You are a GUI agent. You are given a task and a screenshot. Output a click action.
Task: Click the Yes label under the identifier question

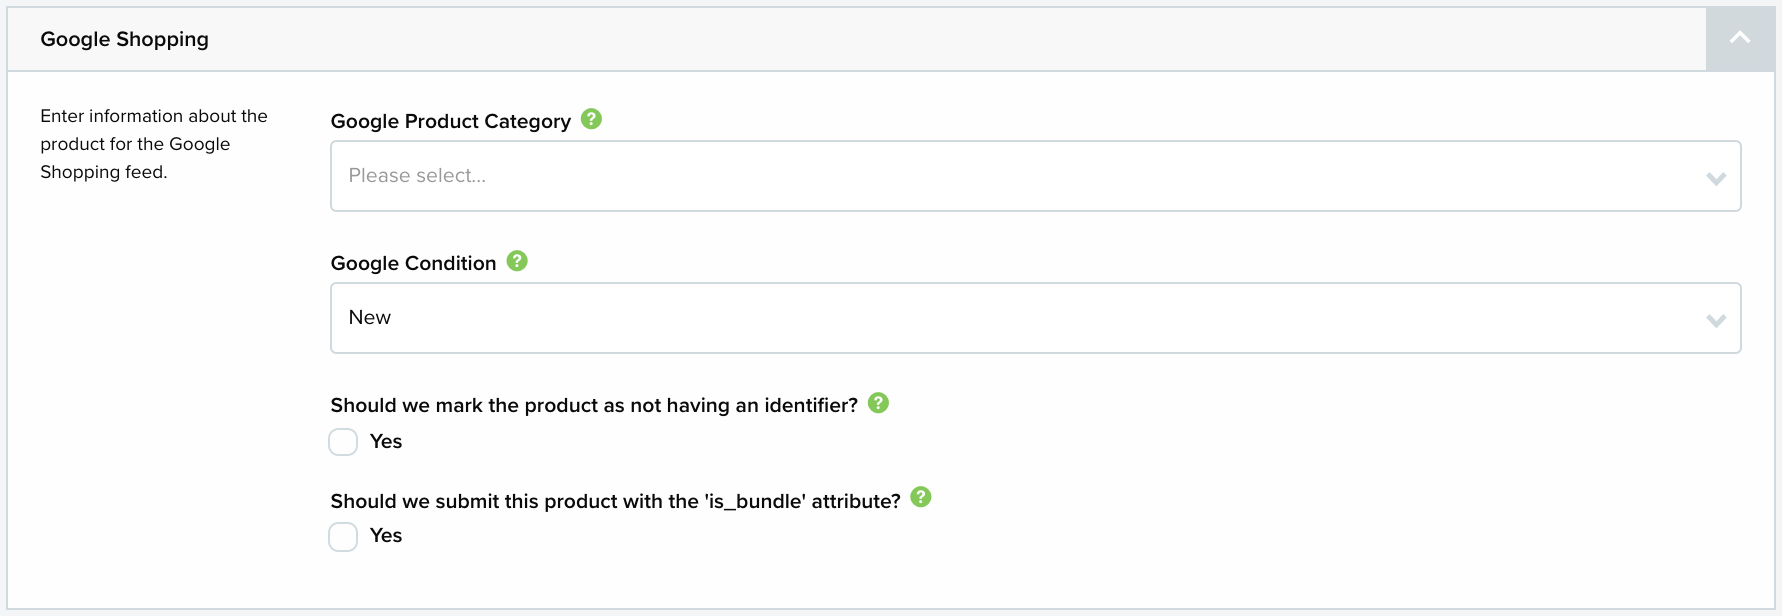(386, 442)
